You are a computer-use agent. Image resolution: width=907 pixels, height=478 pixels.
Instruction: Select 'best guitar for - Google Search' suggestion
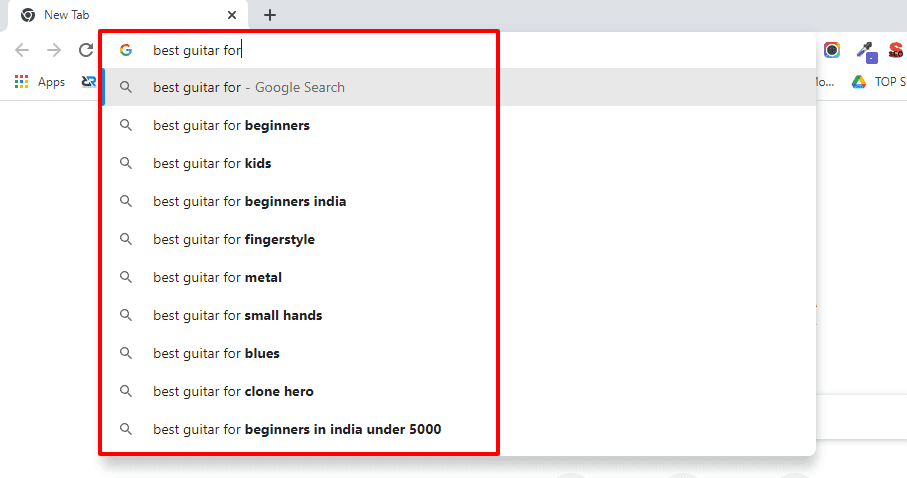point(249,87)
